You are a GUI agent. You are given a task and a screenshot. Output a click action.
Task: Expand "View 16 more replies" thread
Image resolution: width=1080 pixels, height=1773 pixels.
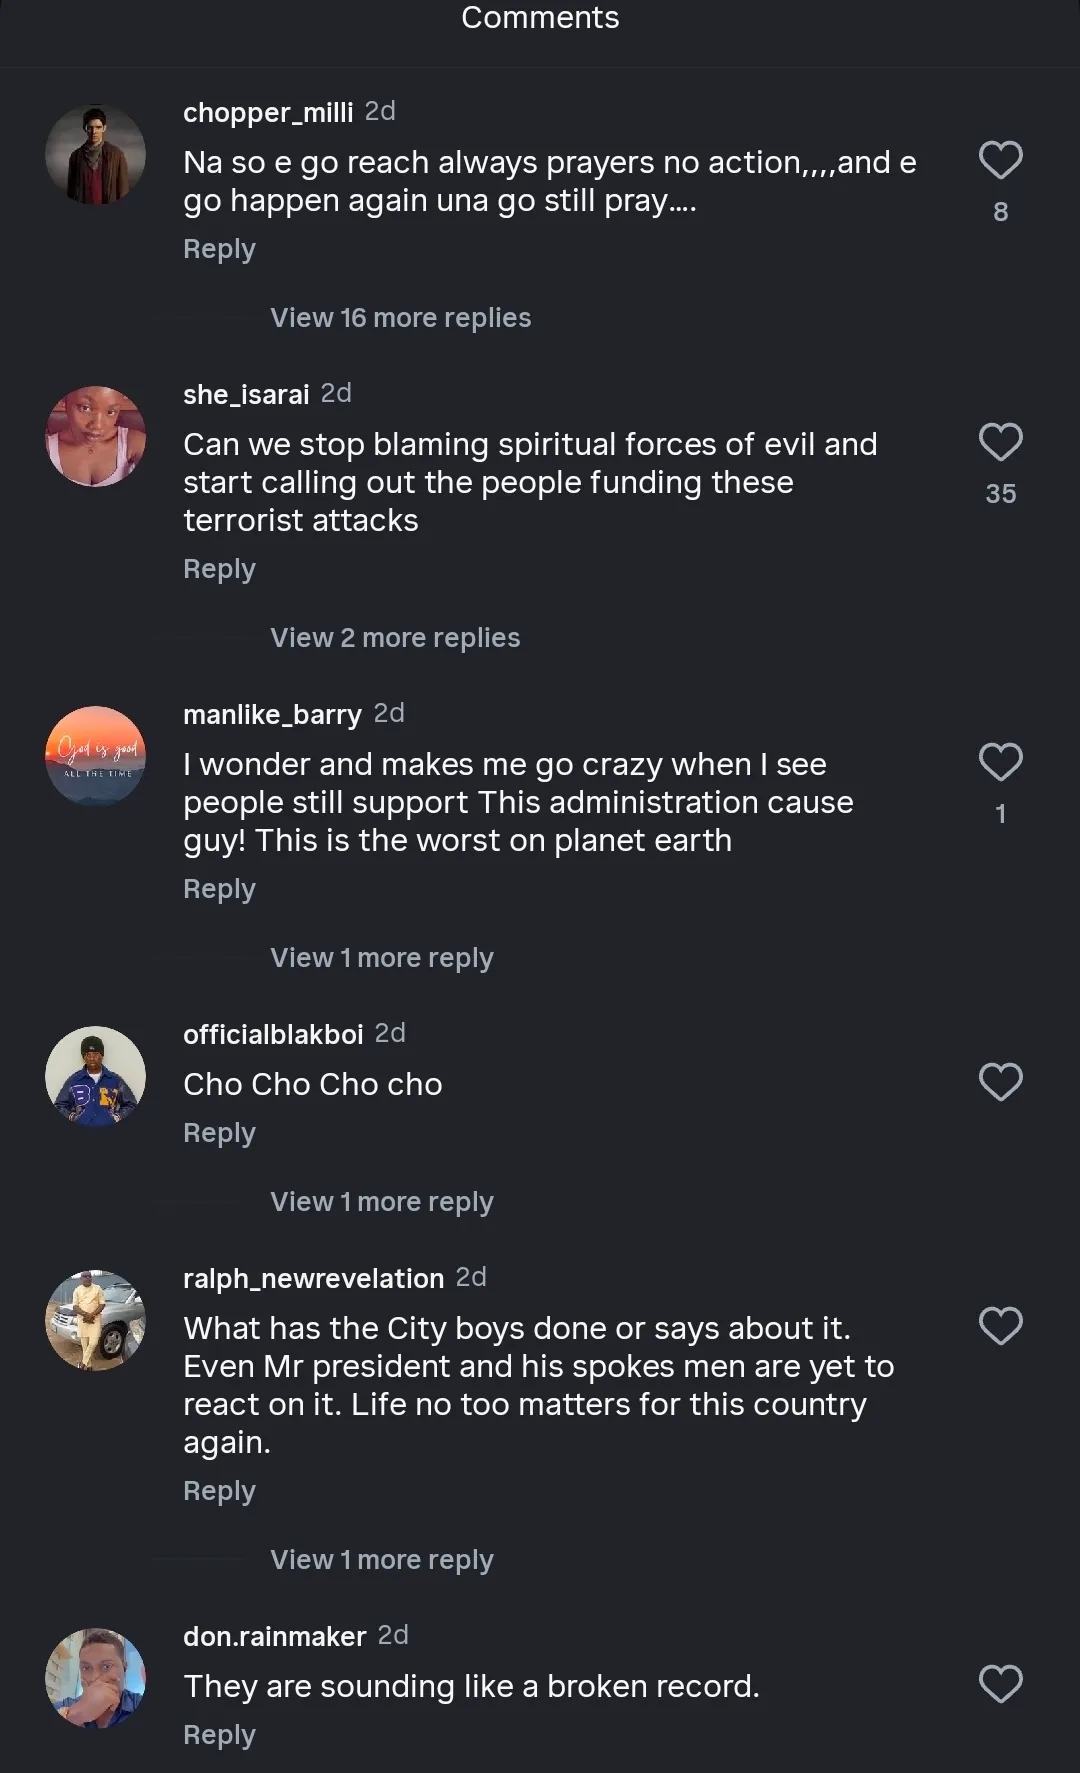point(400,318)
